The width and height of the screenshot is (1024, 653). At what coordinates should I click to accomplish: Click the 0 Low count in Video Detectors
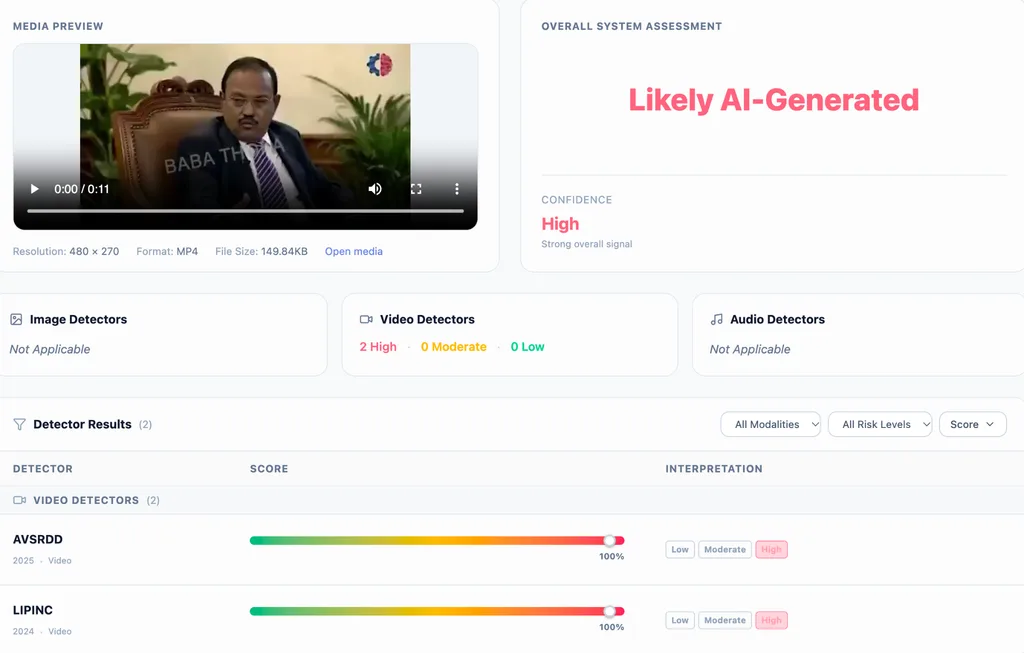pos(528,347)
